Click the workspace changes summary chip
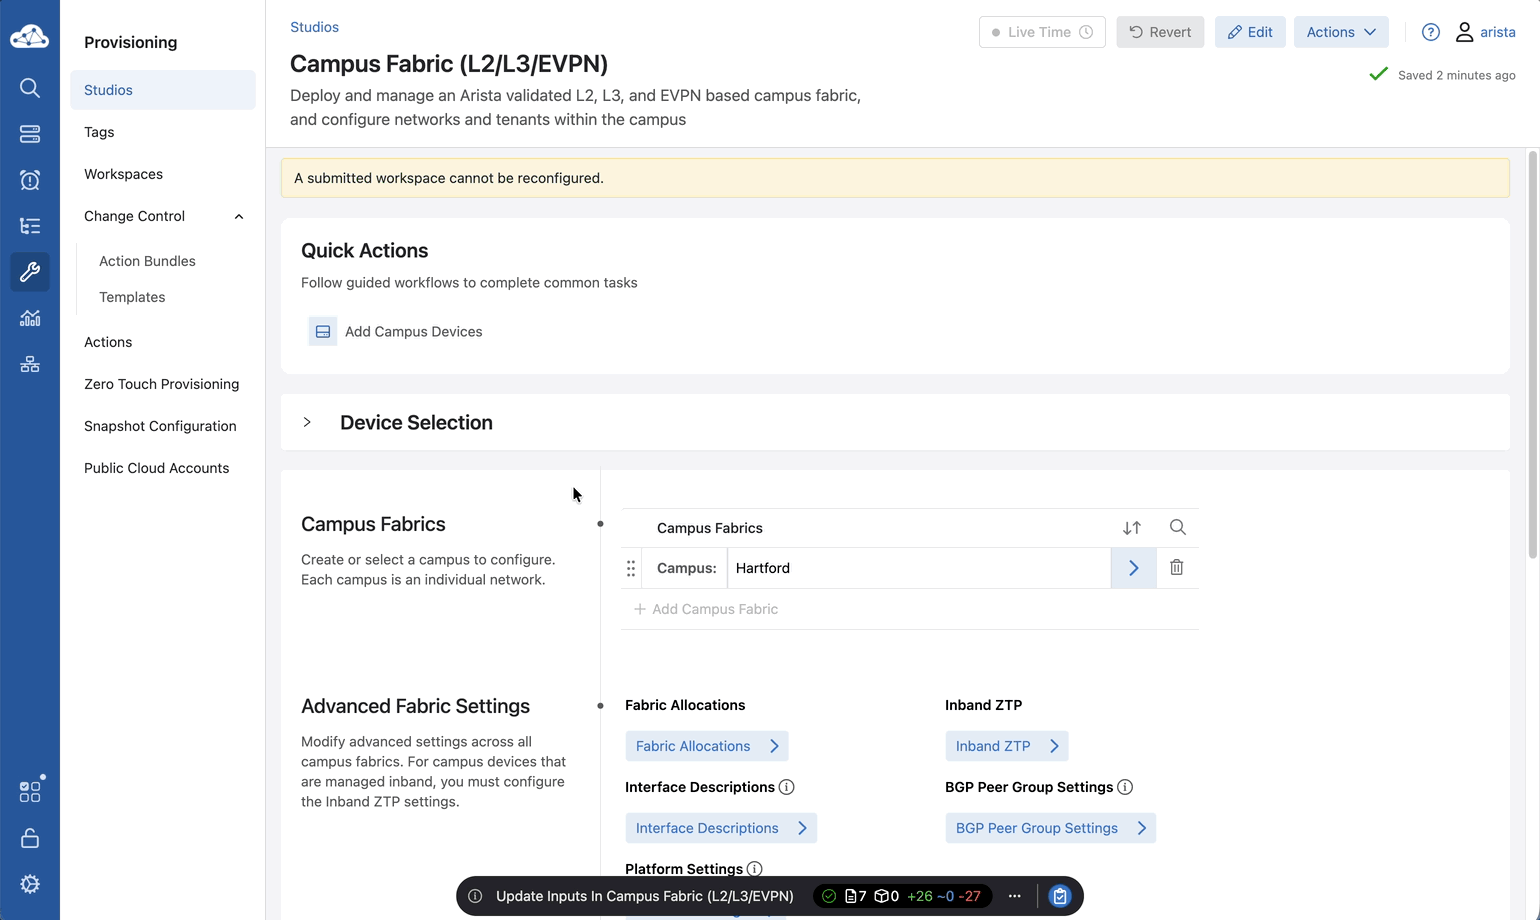The image size is (1540, 920). (x=903, y=896)
